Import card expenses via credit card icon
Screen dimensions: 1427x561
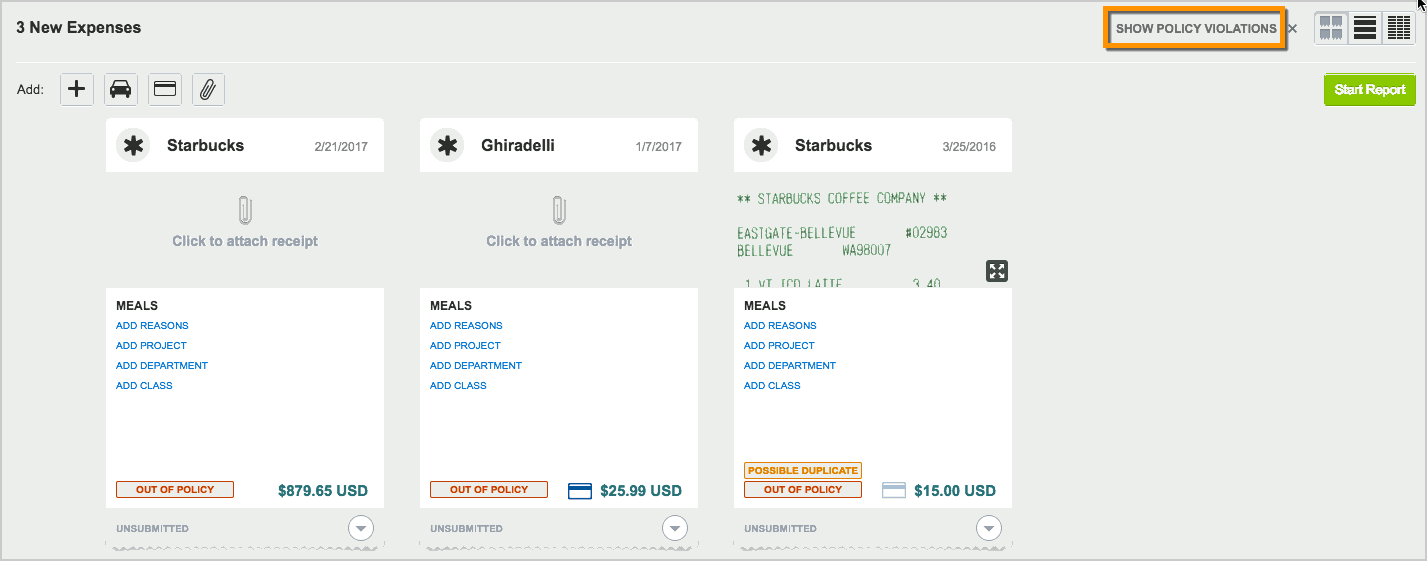point(165,89)
